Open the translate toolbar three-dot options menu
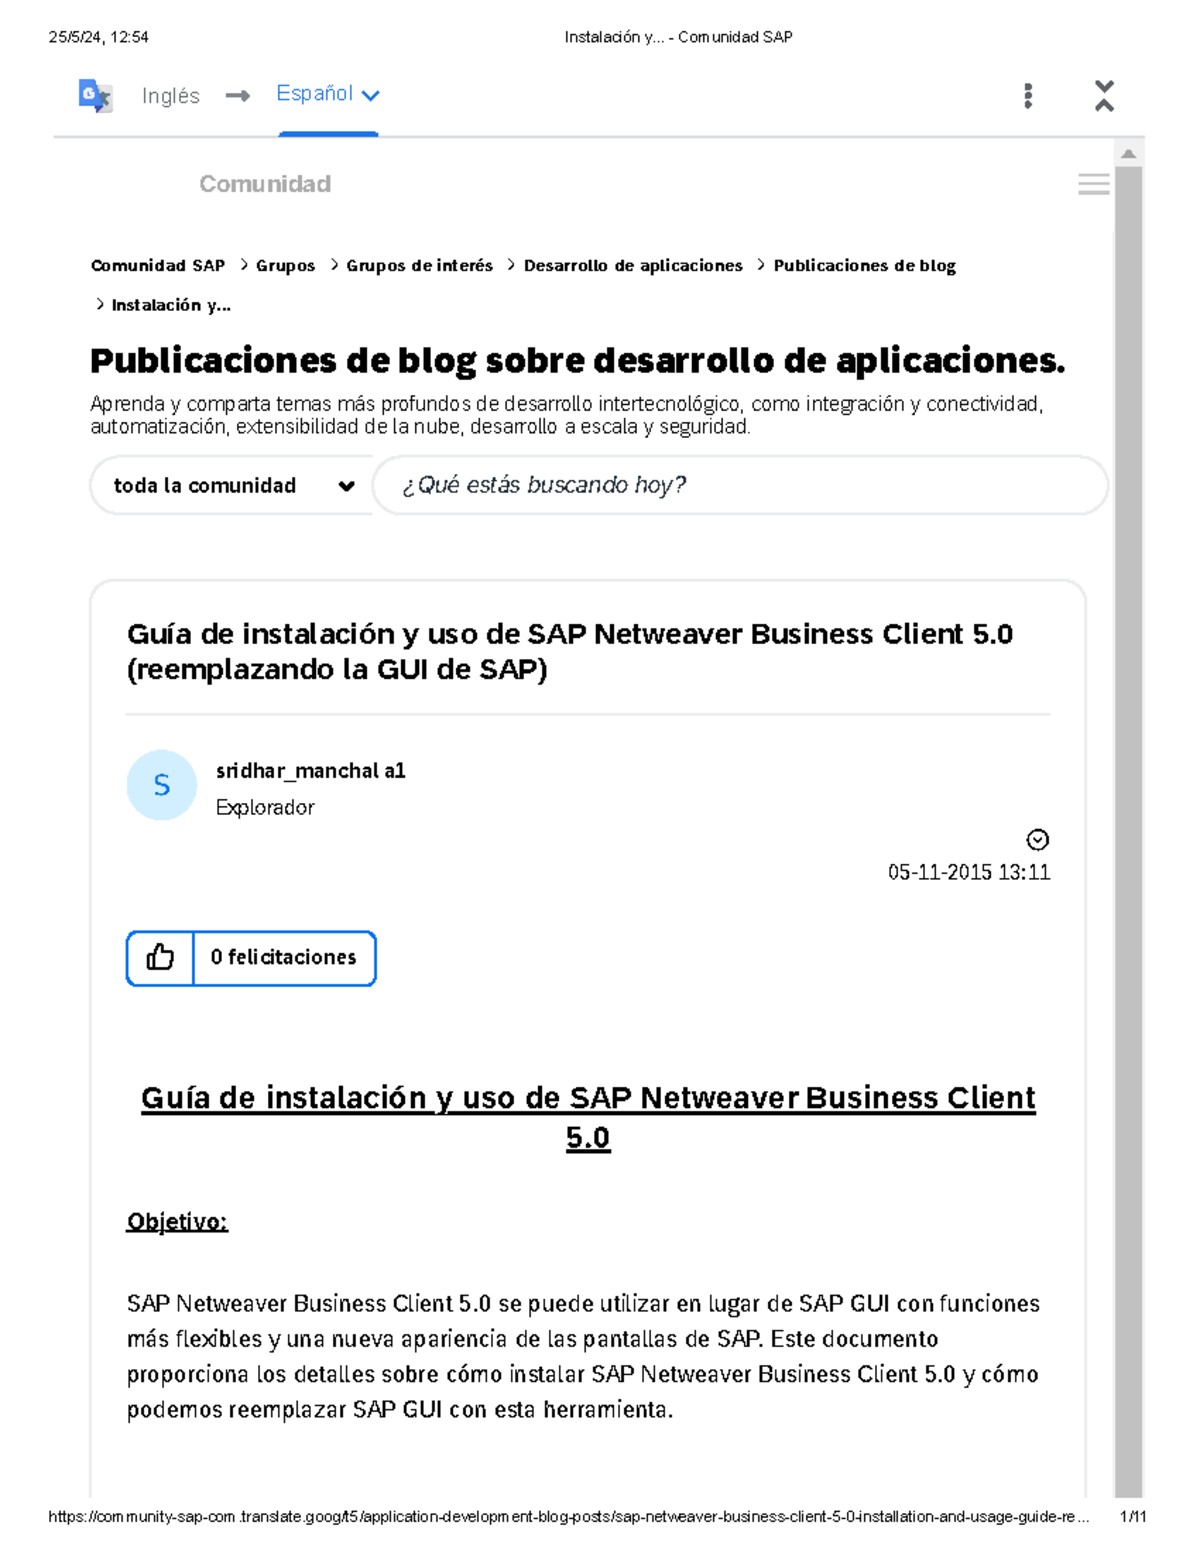This screenshot has height=1553, width=1200. [x=1026, y=95]
